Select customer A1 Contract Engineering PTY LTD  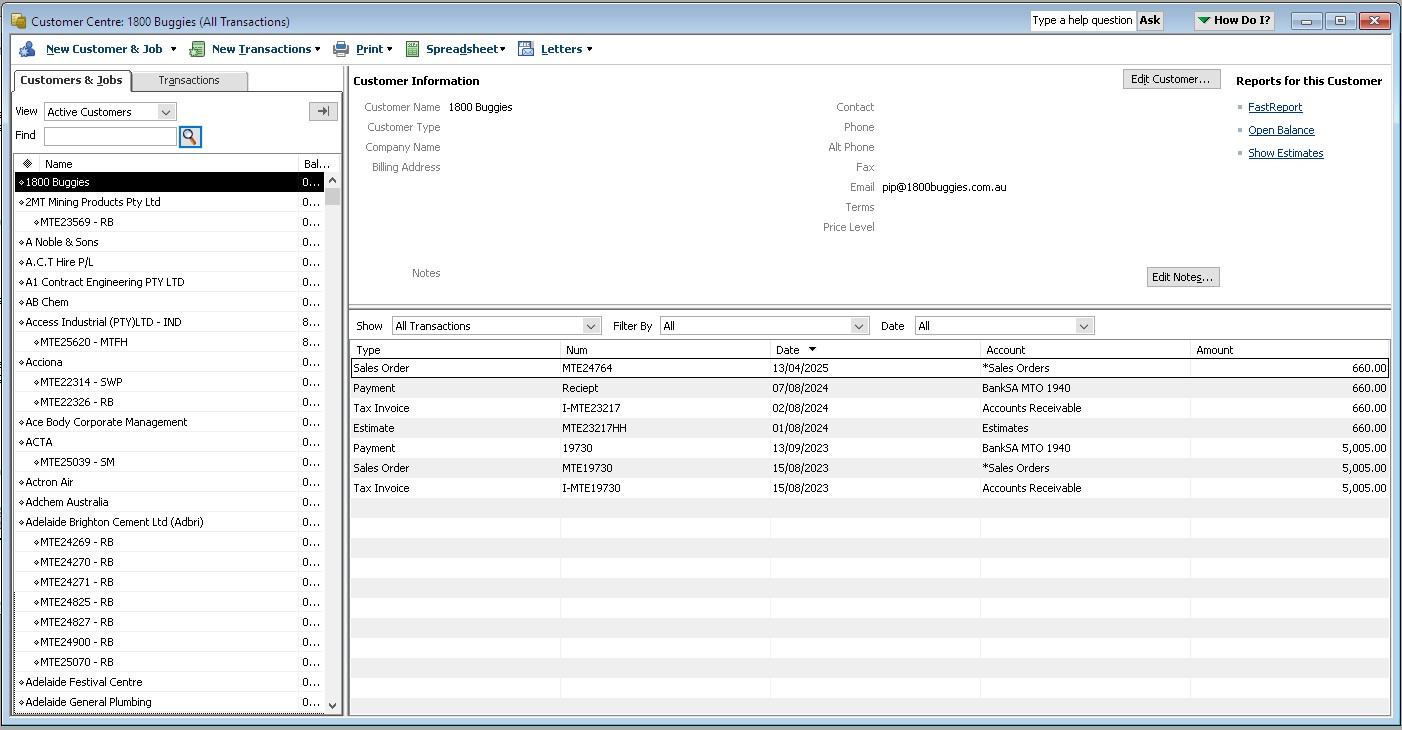pos(169,282)
